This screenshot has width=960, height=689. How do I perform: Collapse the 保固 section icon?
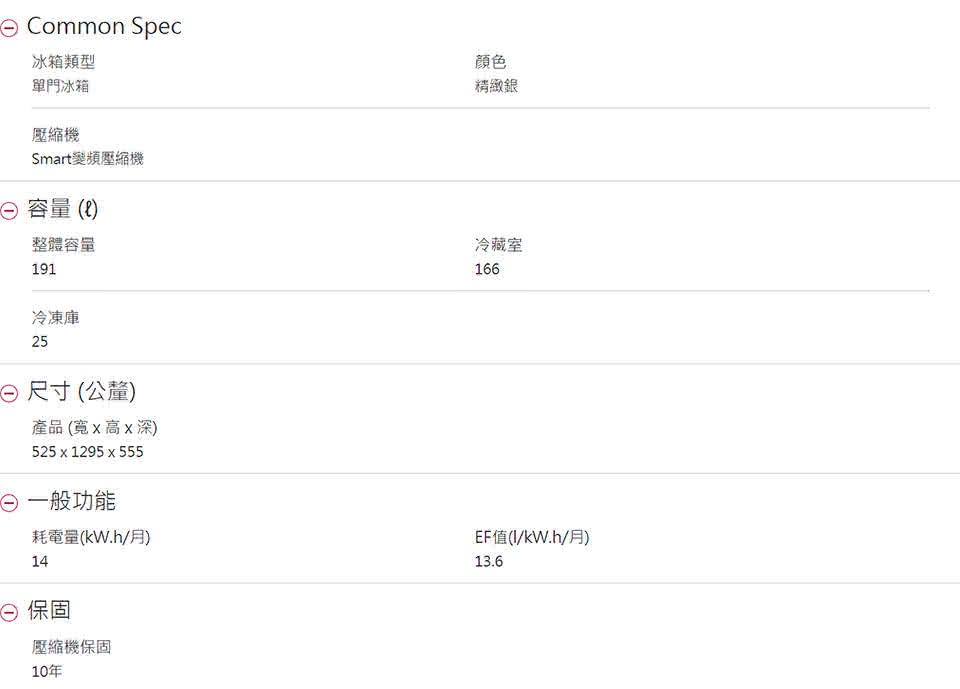point(9,612)
